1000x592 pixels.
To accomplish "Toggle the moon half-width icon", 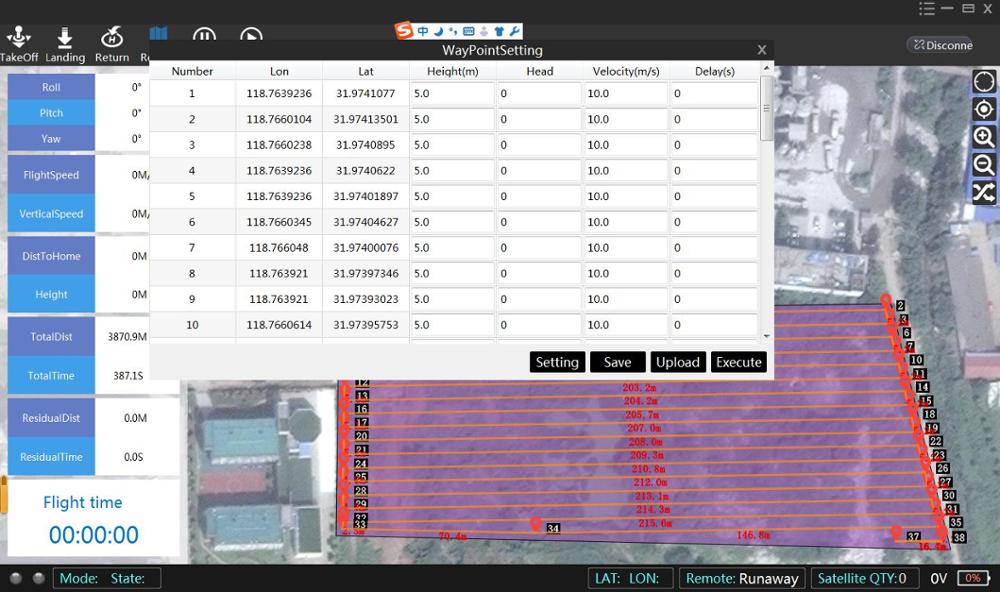I will pos(439,31).
